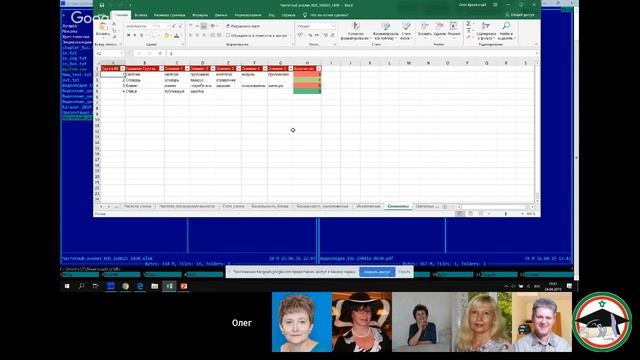
Task: Open filter dropdown on column H header
Action: point(319,69)
